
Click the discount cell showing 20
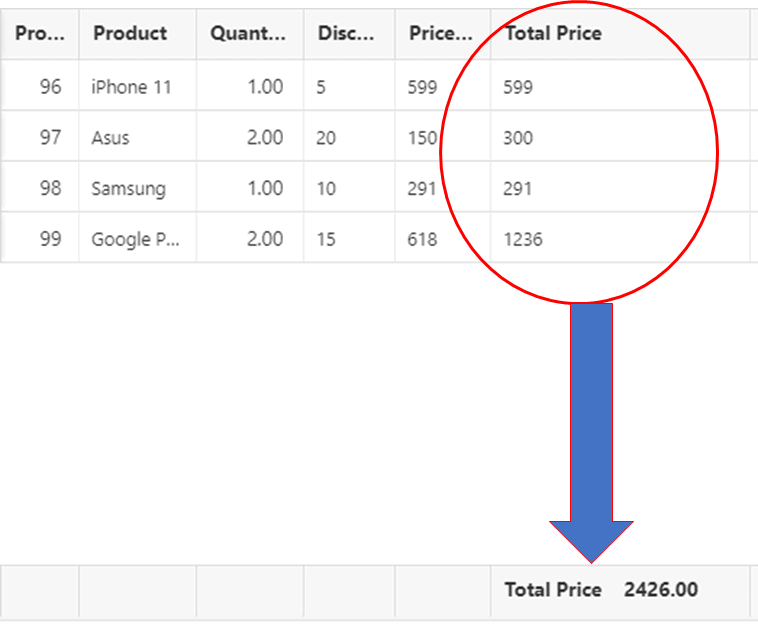[326, 138]
